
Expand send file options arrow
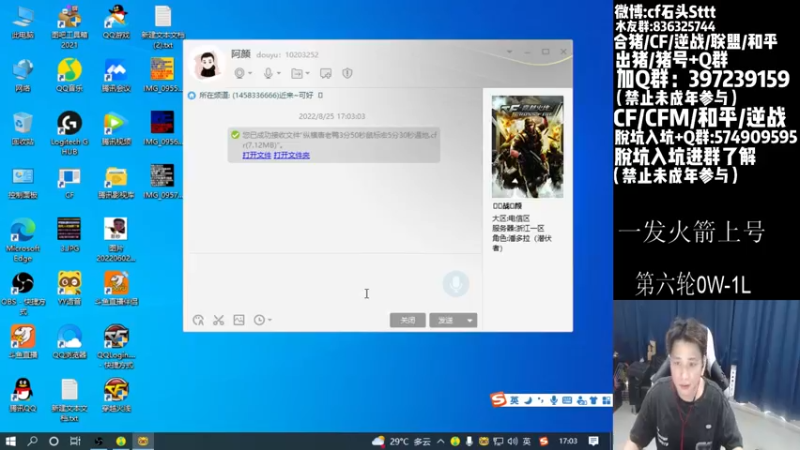[308, 73]
